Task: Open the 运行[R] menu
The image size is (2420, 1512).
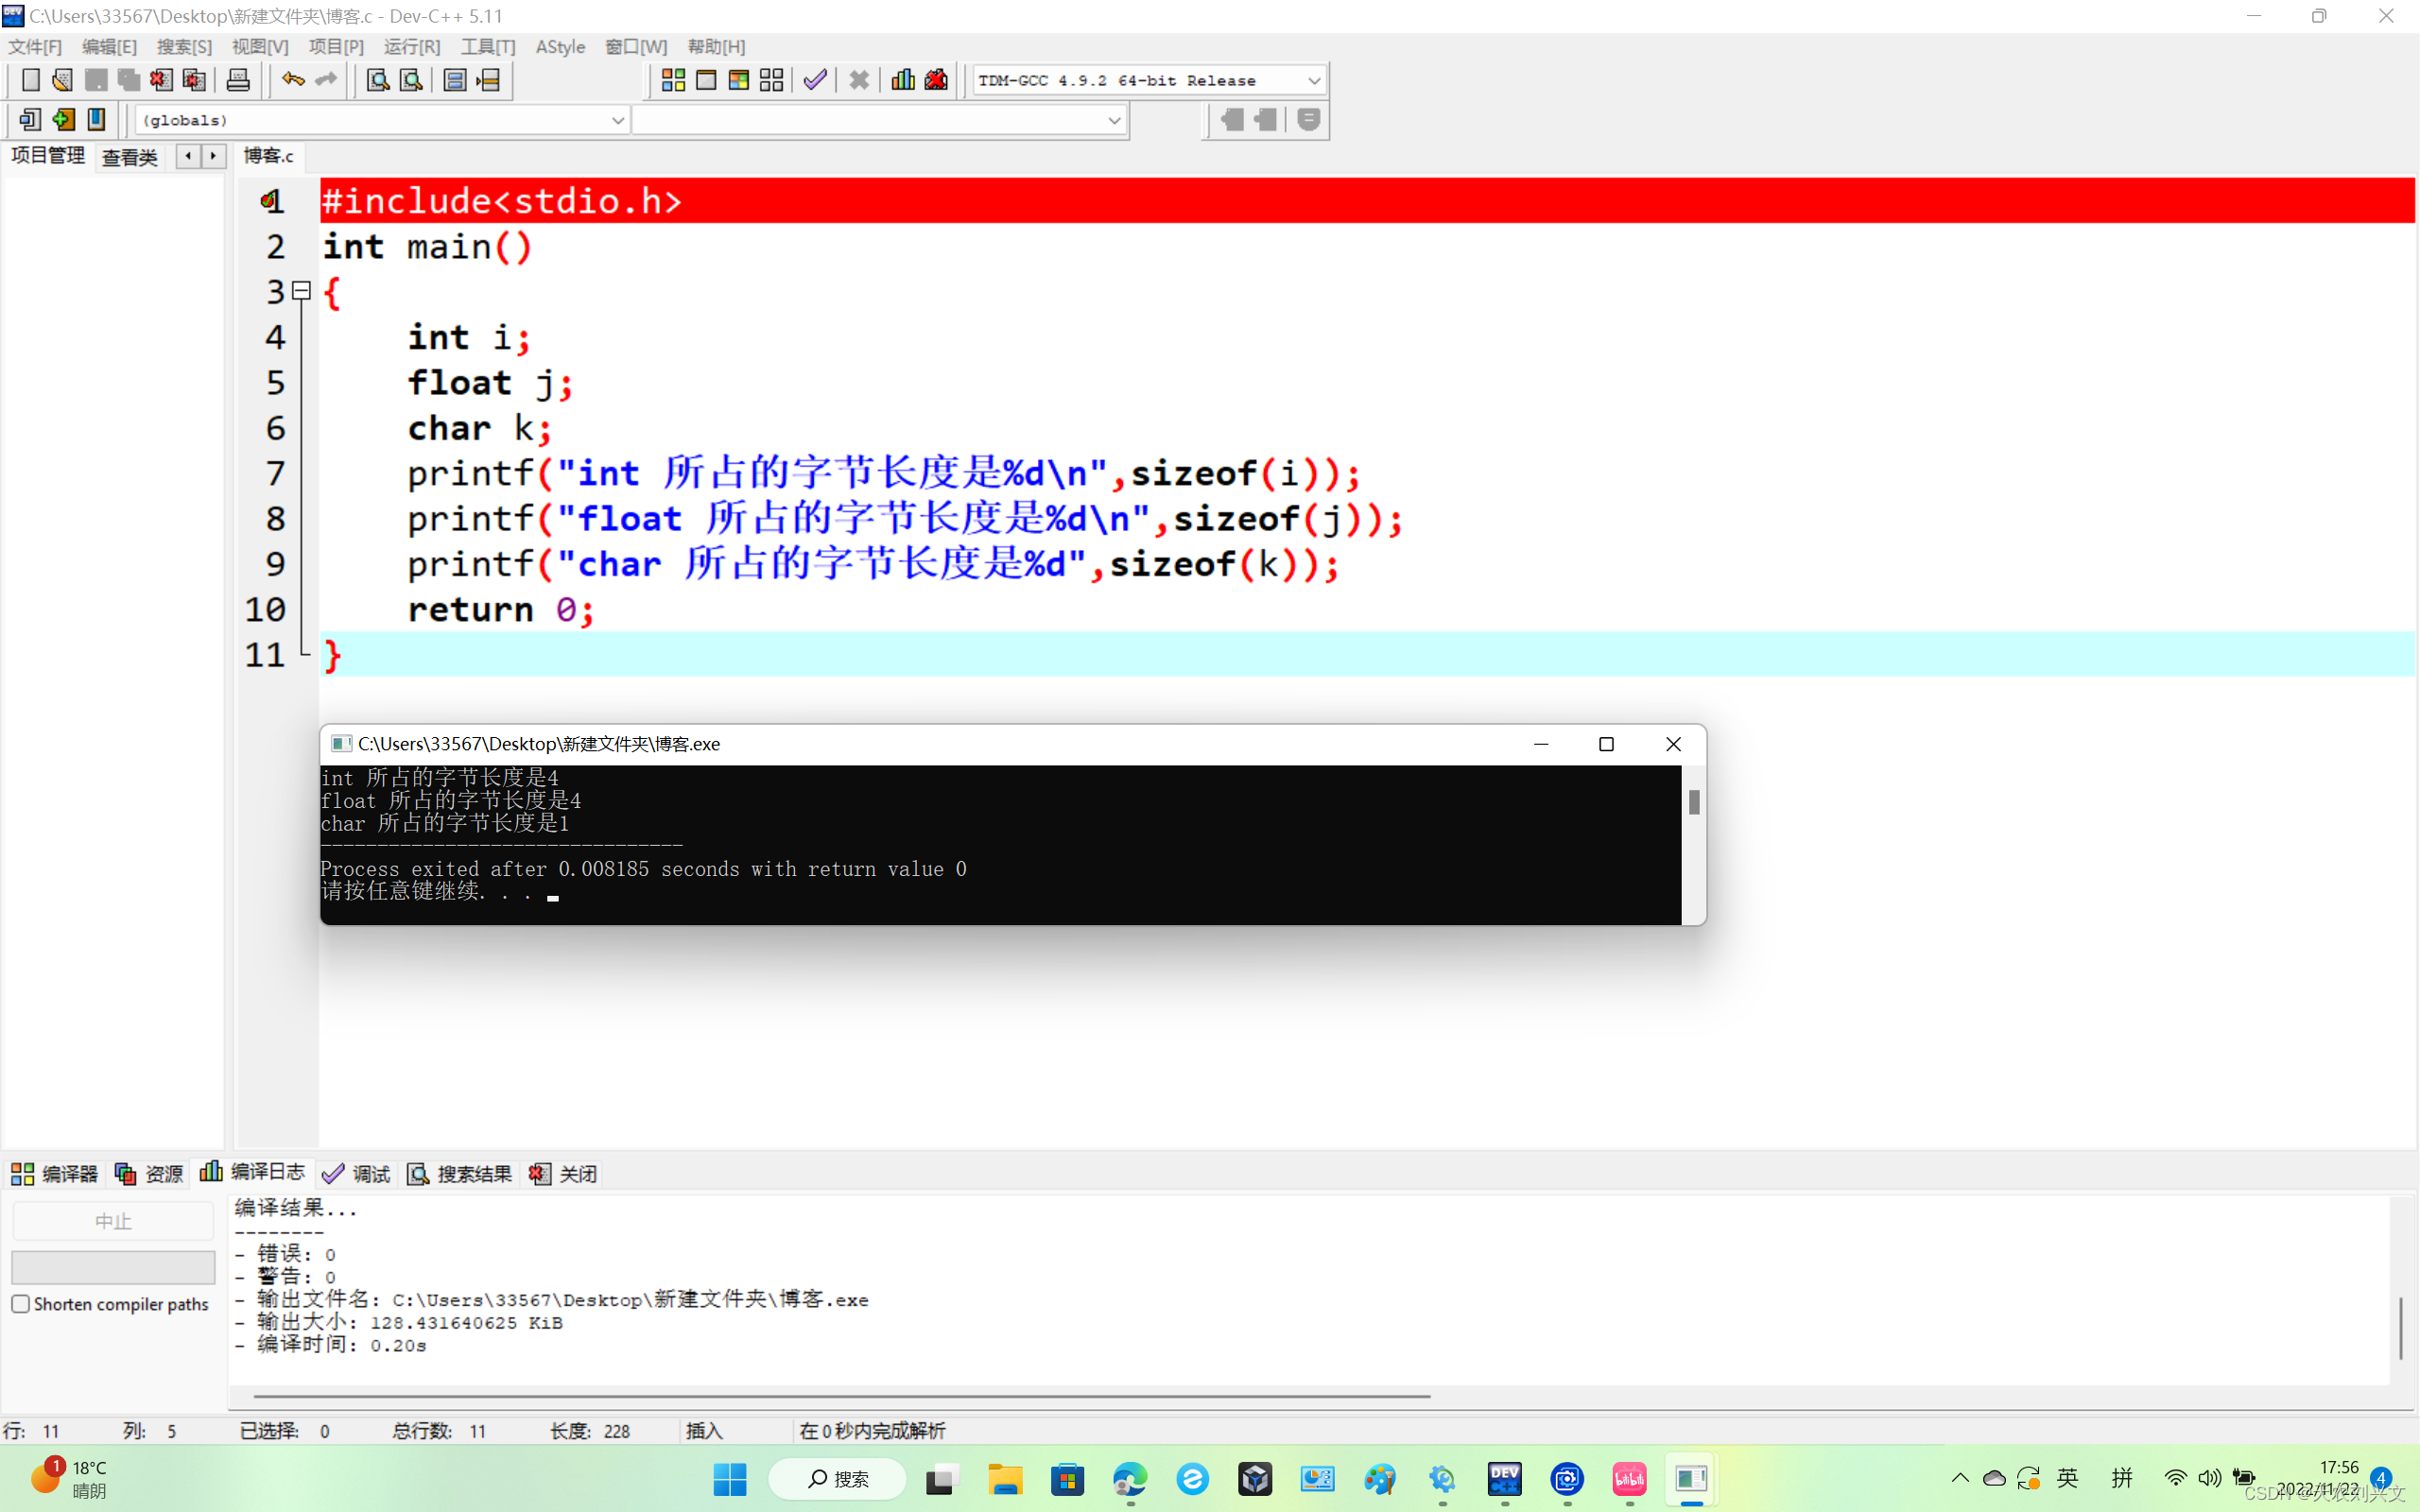Action: tap(411, 47)
